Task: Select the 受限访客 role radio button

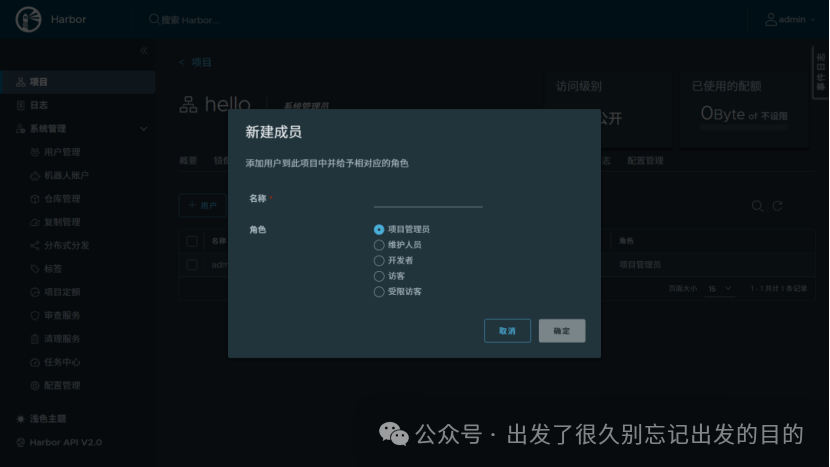Action: 378,292
